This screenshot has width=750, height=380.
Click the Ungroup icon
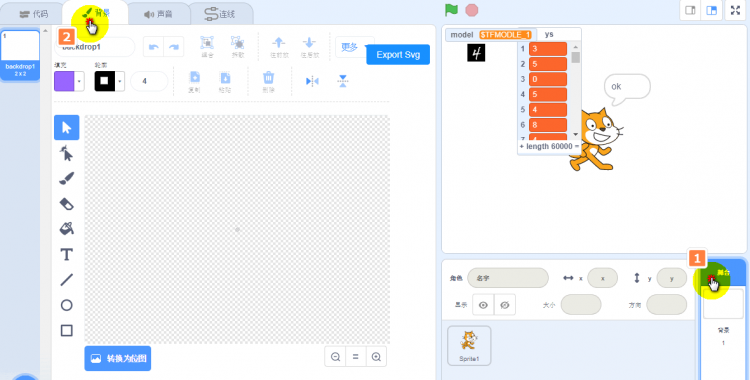(238, 47)
